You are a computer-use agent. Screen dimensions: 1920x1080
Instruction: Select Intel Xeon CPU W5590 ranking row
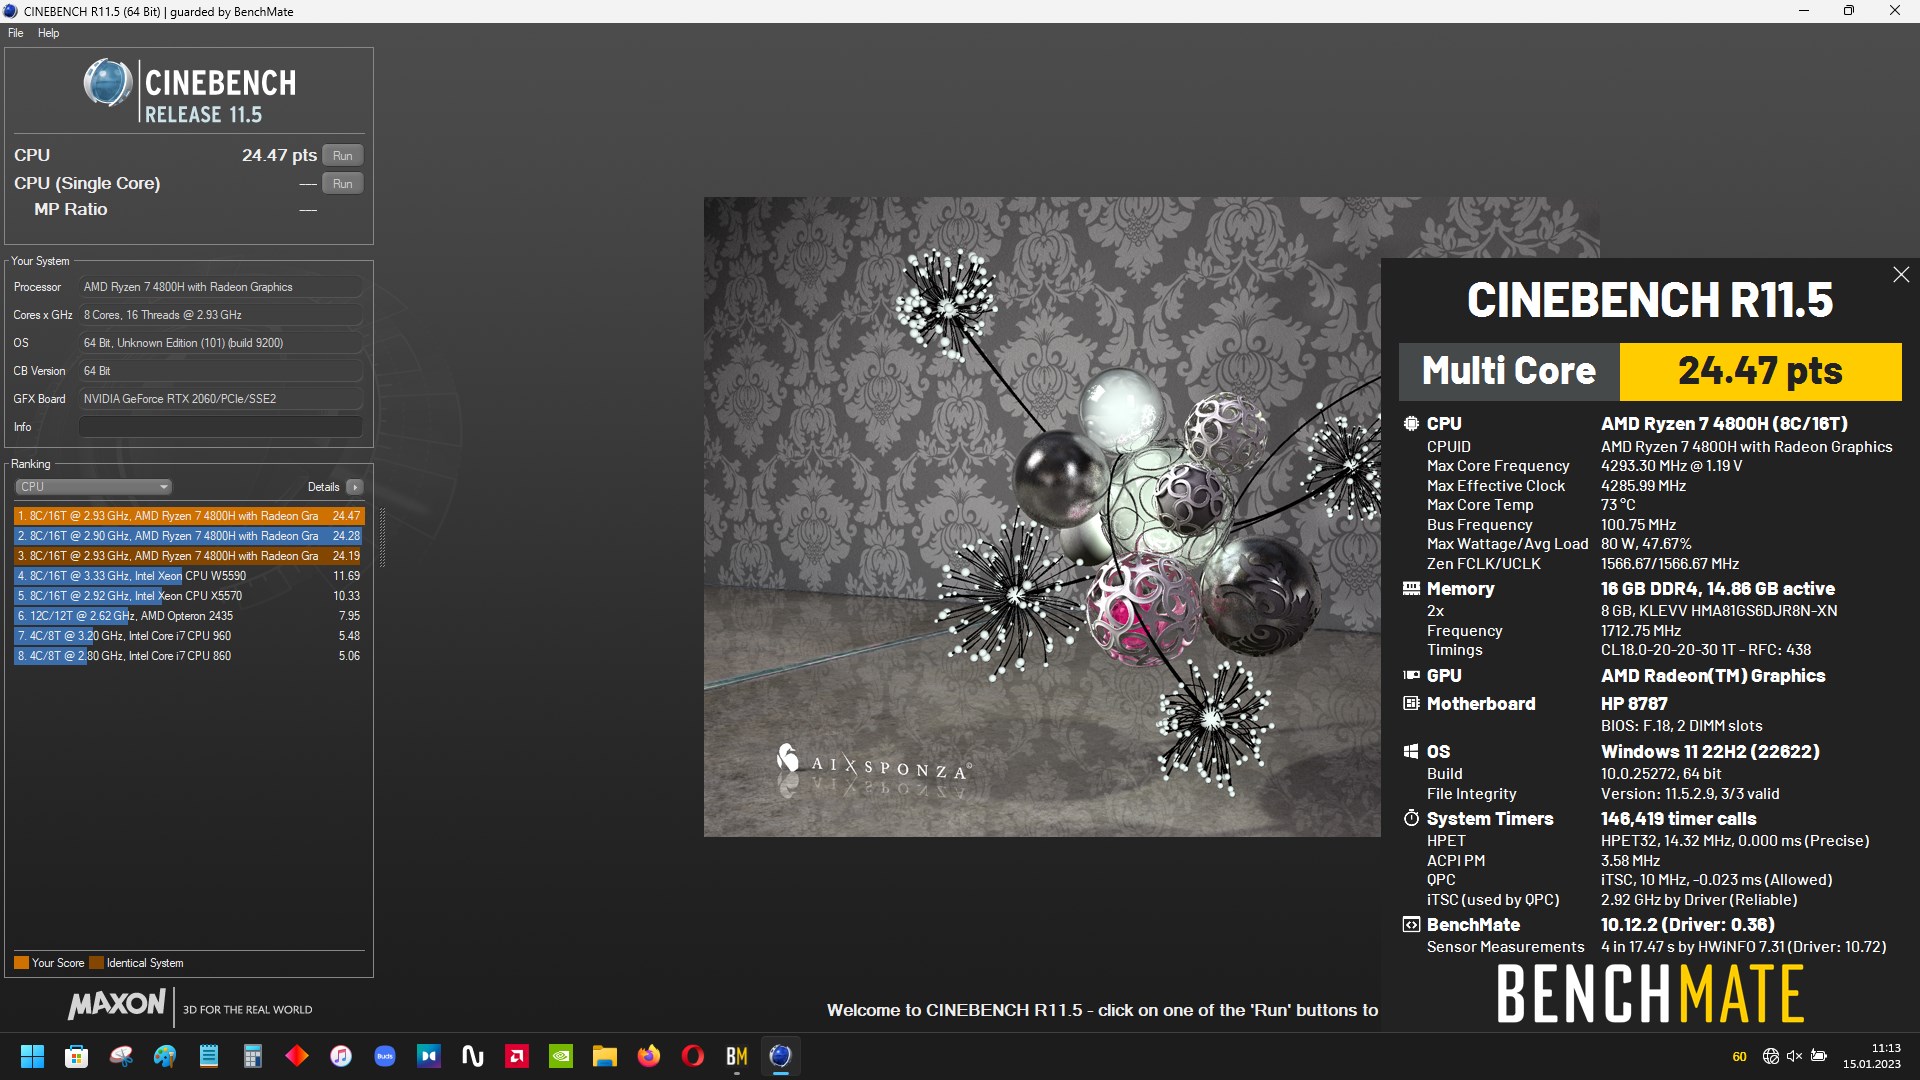(189, 576)
